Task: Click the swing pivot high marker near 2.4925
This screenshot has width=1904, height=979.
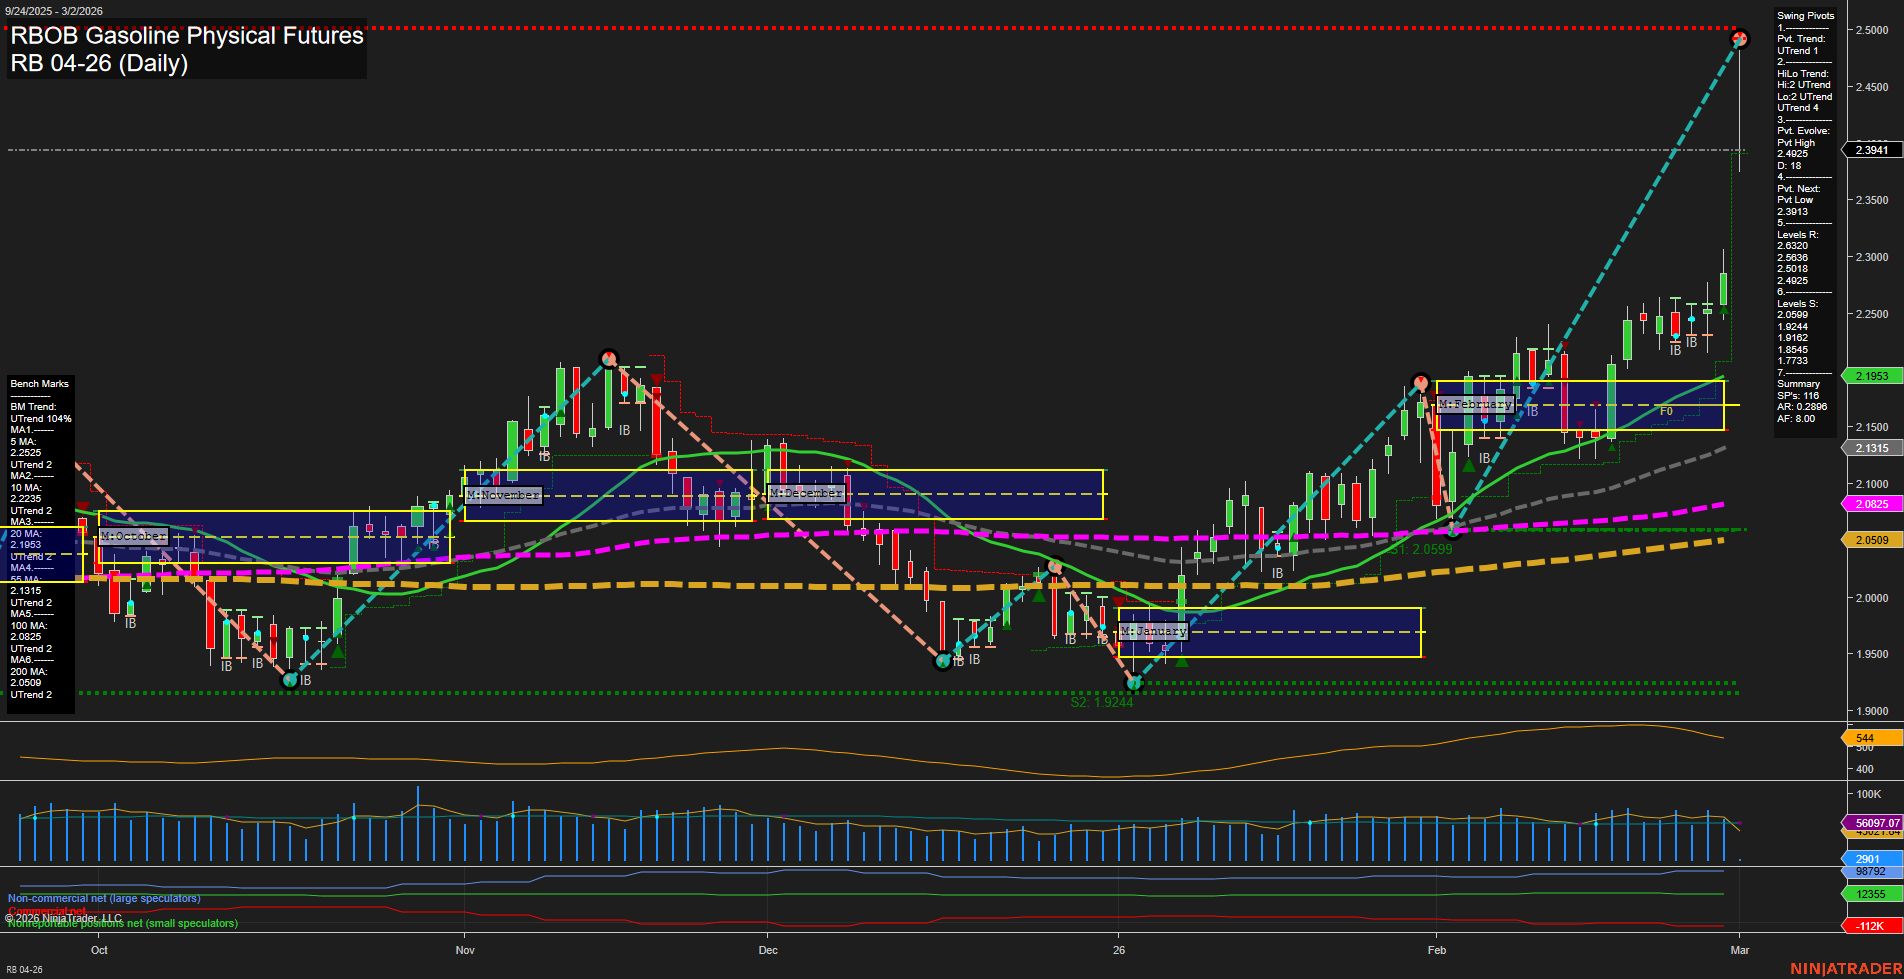Action: point(1740,39)
